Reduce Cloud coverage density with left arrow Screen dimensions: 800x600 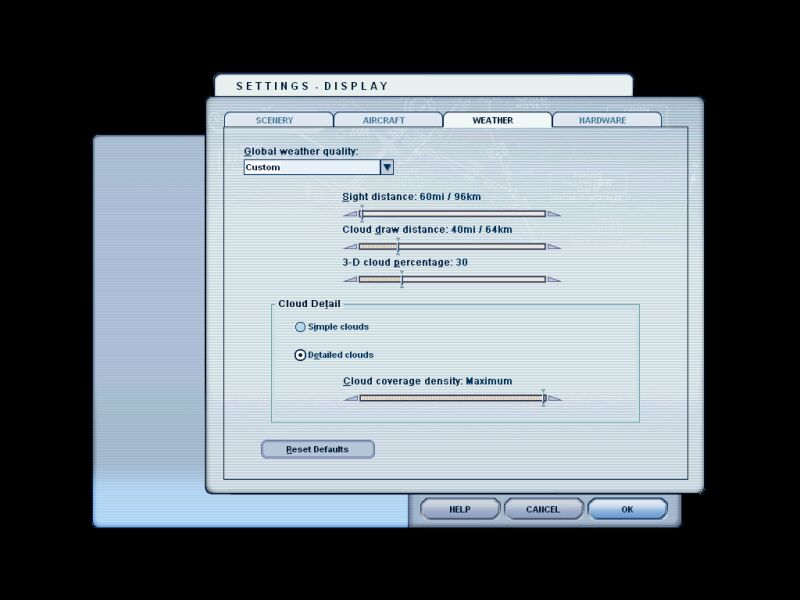click(x=350, y=399)
